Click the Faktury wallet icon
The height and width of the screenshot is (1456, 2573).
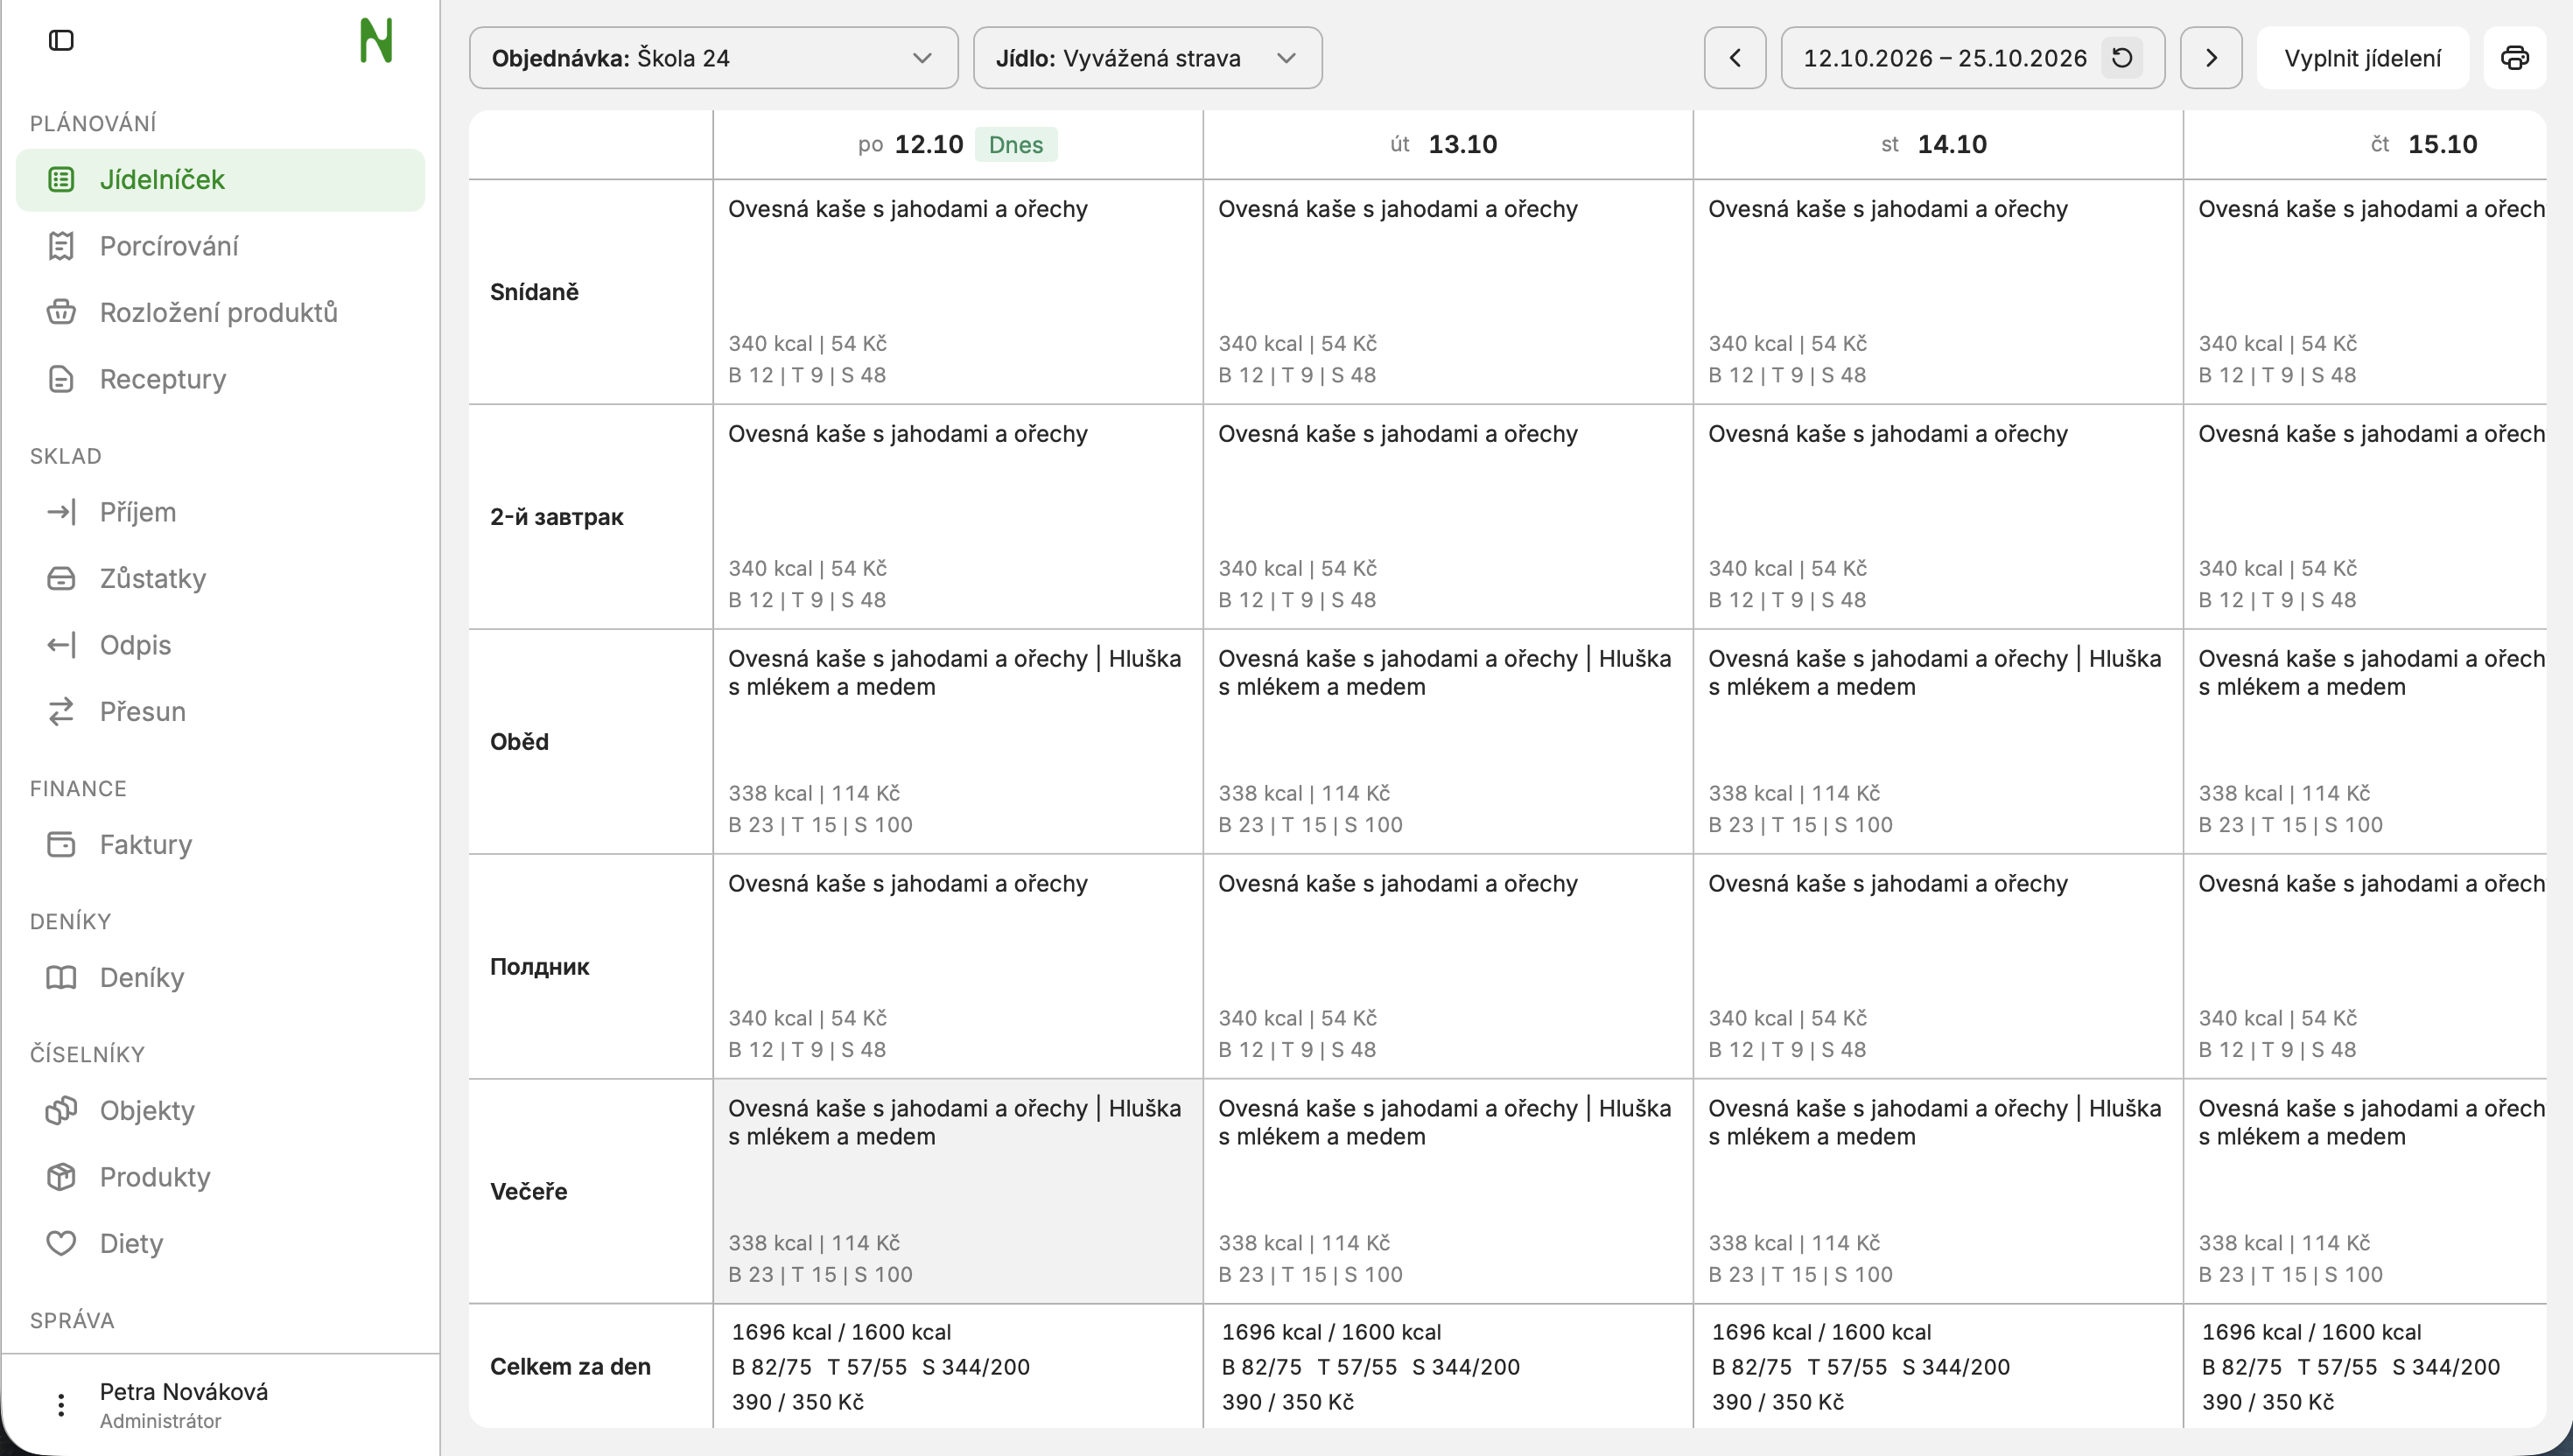[61, 845]
